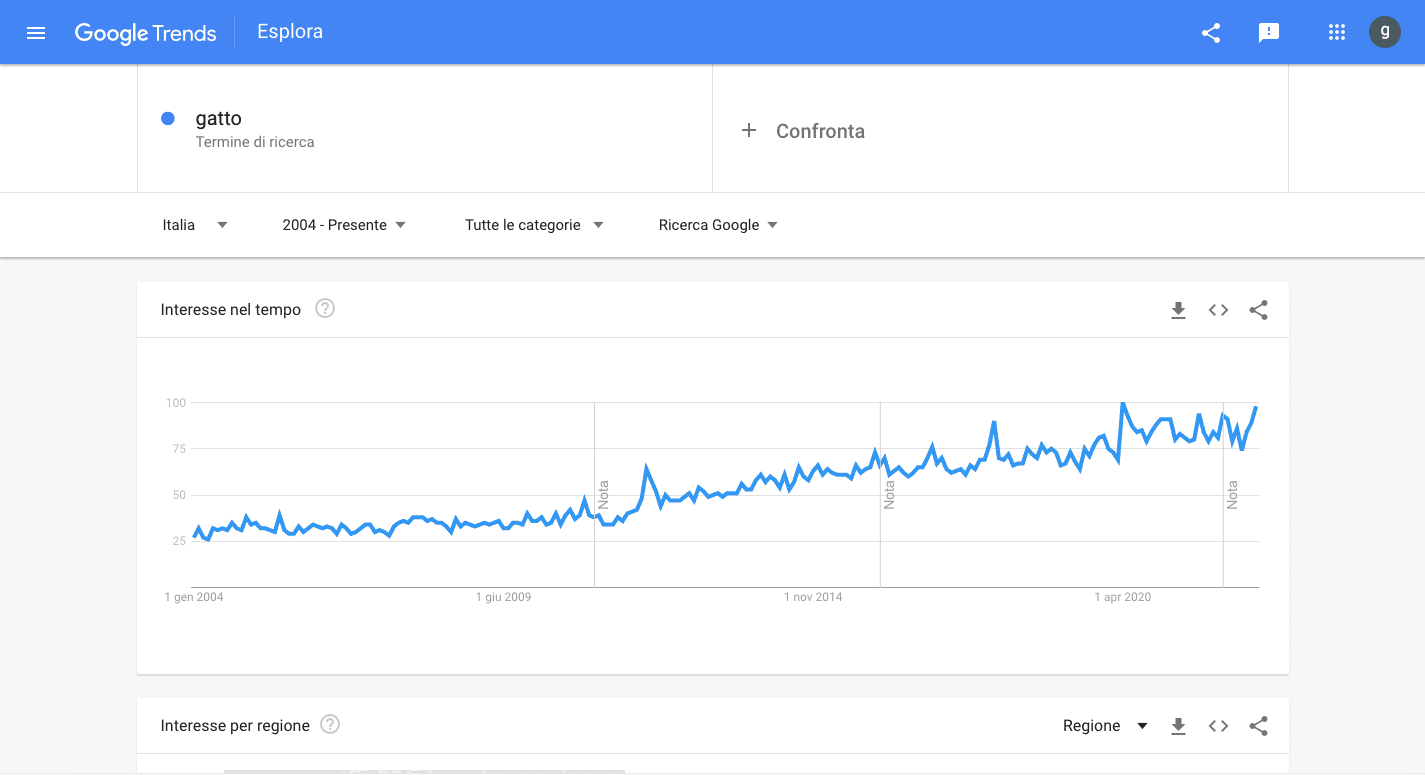Click the feedback icon in the header
The height and width of the screenshot is (775, 1425).
(x=1269, y=32)
